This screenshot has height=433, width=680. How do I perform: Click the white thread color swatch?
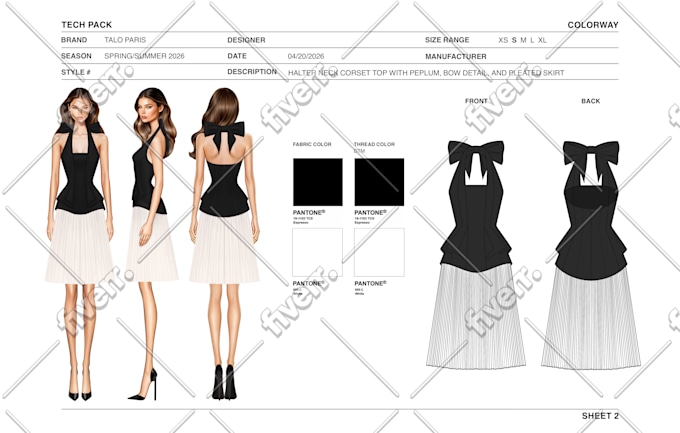tap(379, 253)
